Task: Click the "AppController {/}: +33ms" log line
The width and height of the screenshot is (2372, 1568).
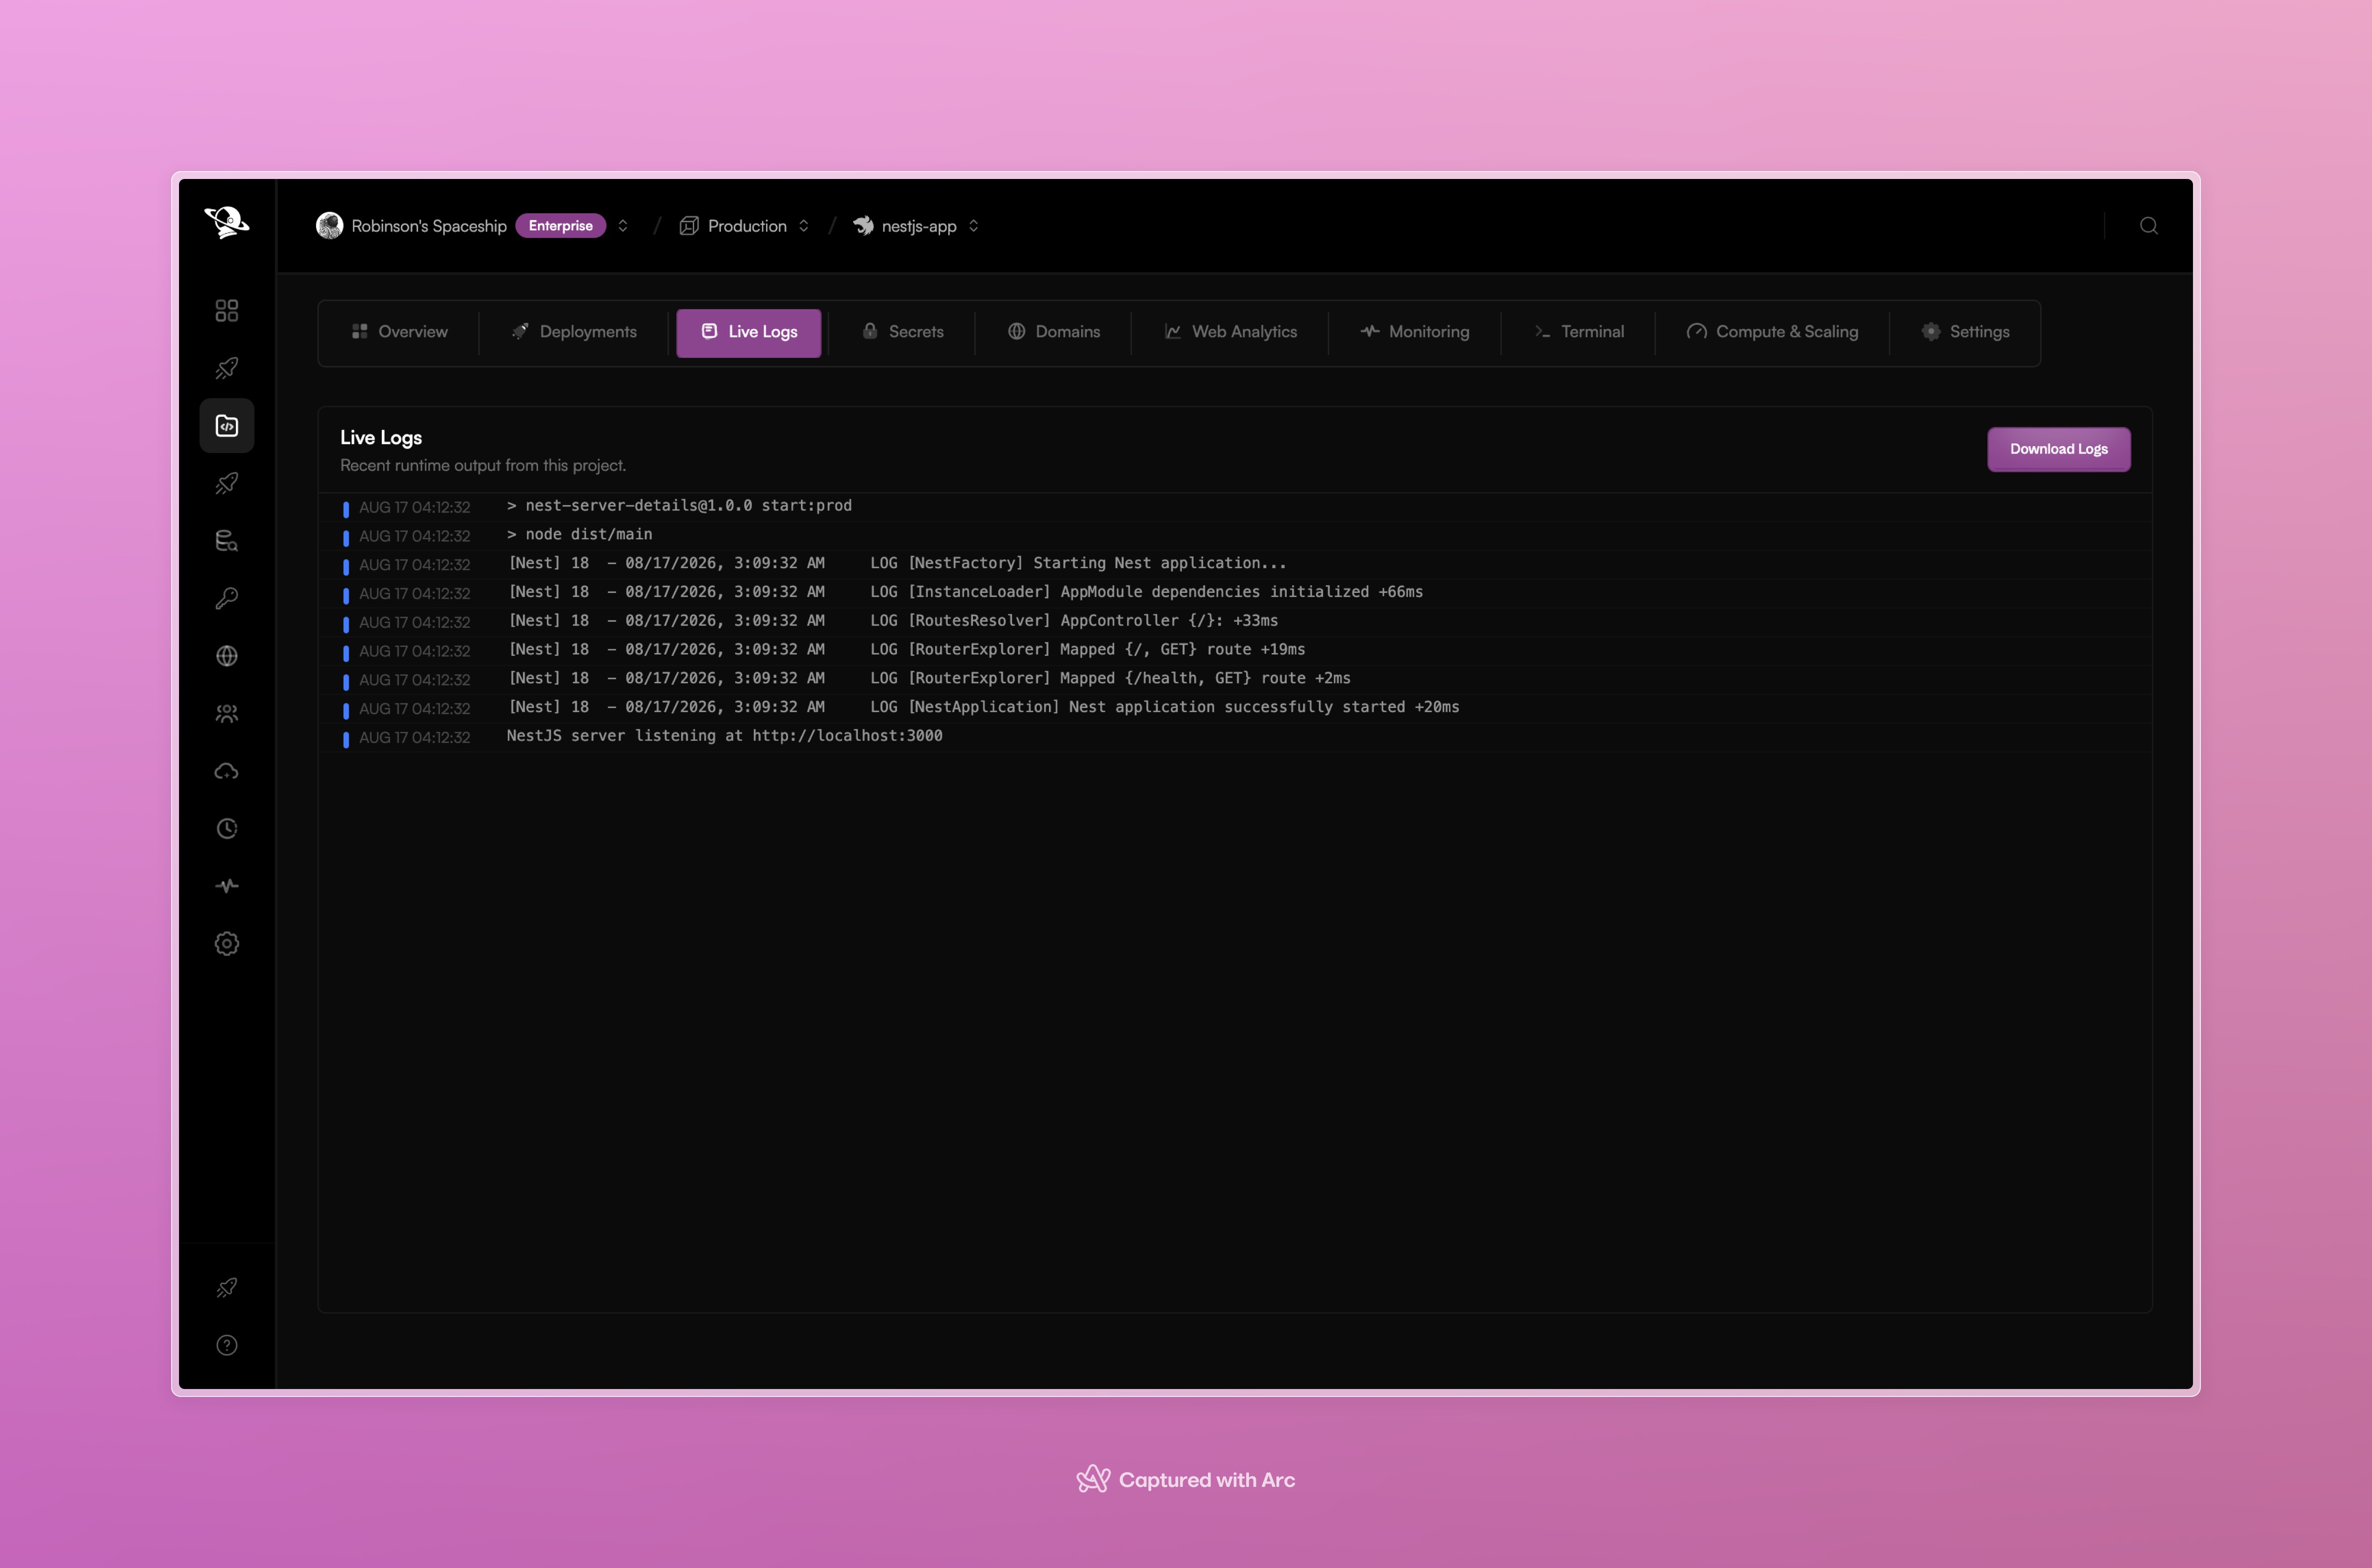Action: pyautogui.click(x=1235, y=622)
